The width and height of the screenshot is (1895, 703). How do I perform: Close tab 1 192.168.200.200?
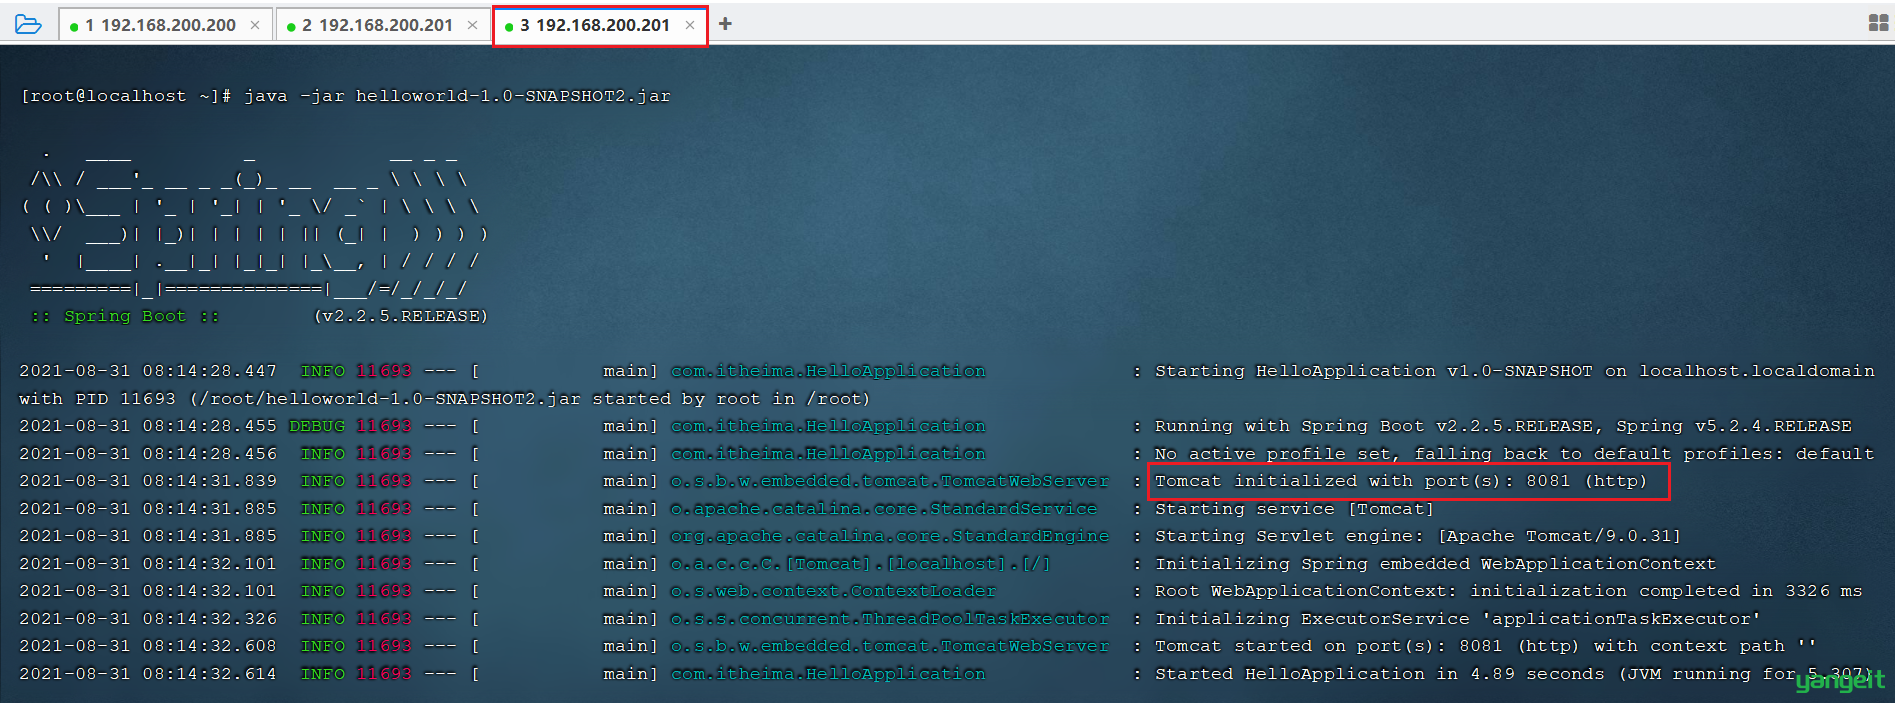tap(255, 25)
